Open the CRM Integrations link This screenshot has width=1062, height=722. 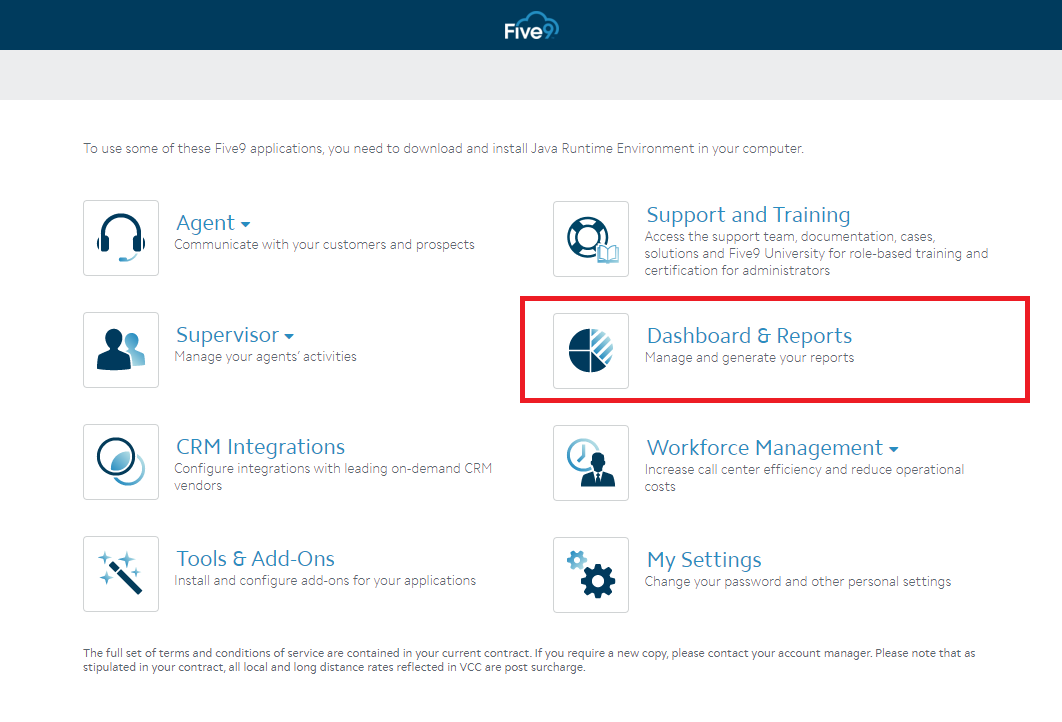pos(260,447)
